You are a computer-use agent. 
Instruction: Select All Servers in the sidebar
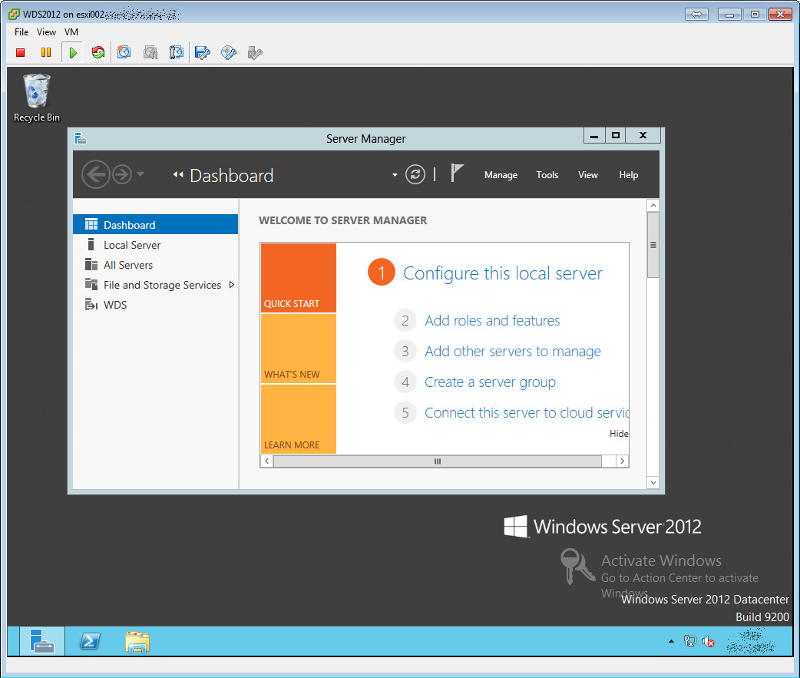point(156,265)
